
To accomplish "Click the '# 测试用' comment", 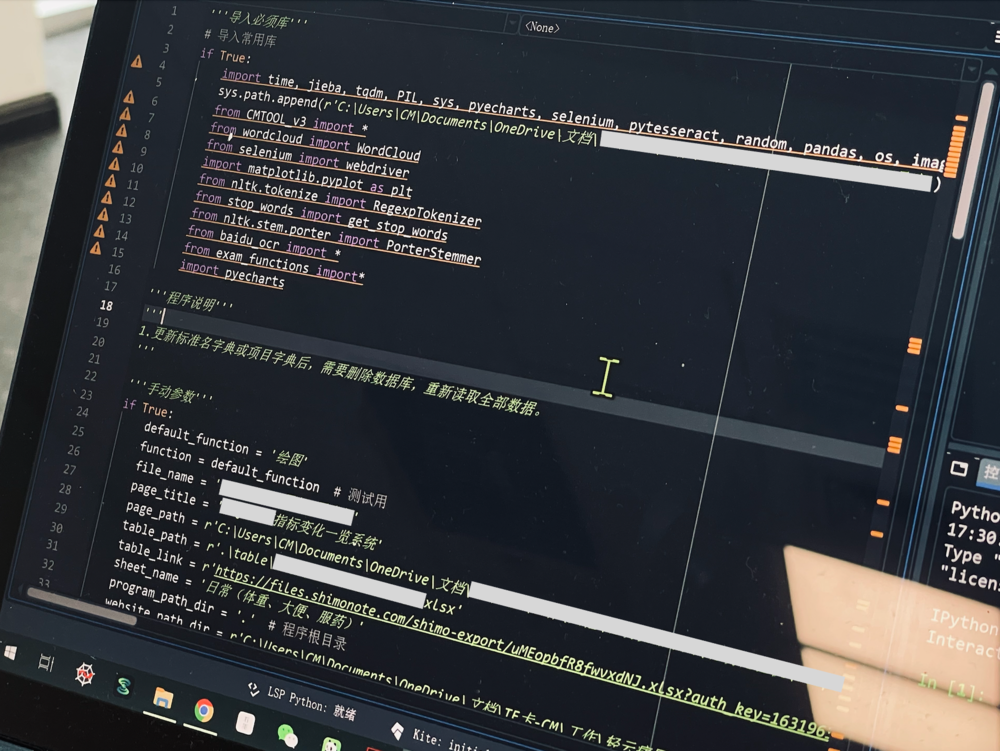I will (x=360, y=495).
